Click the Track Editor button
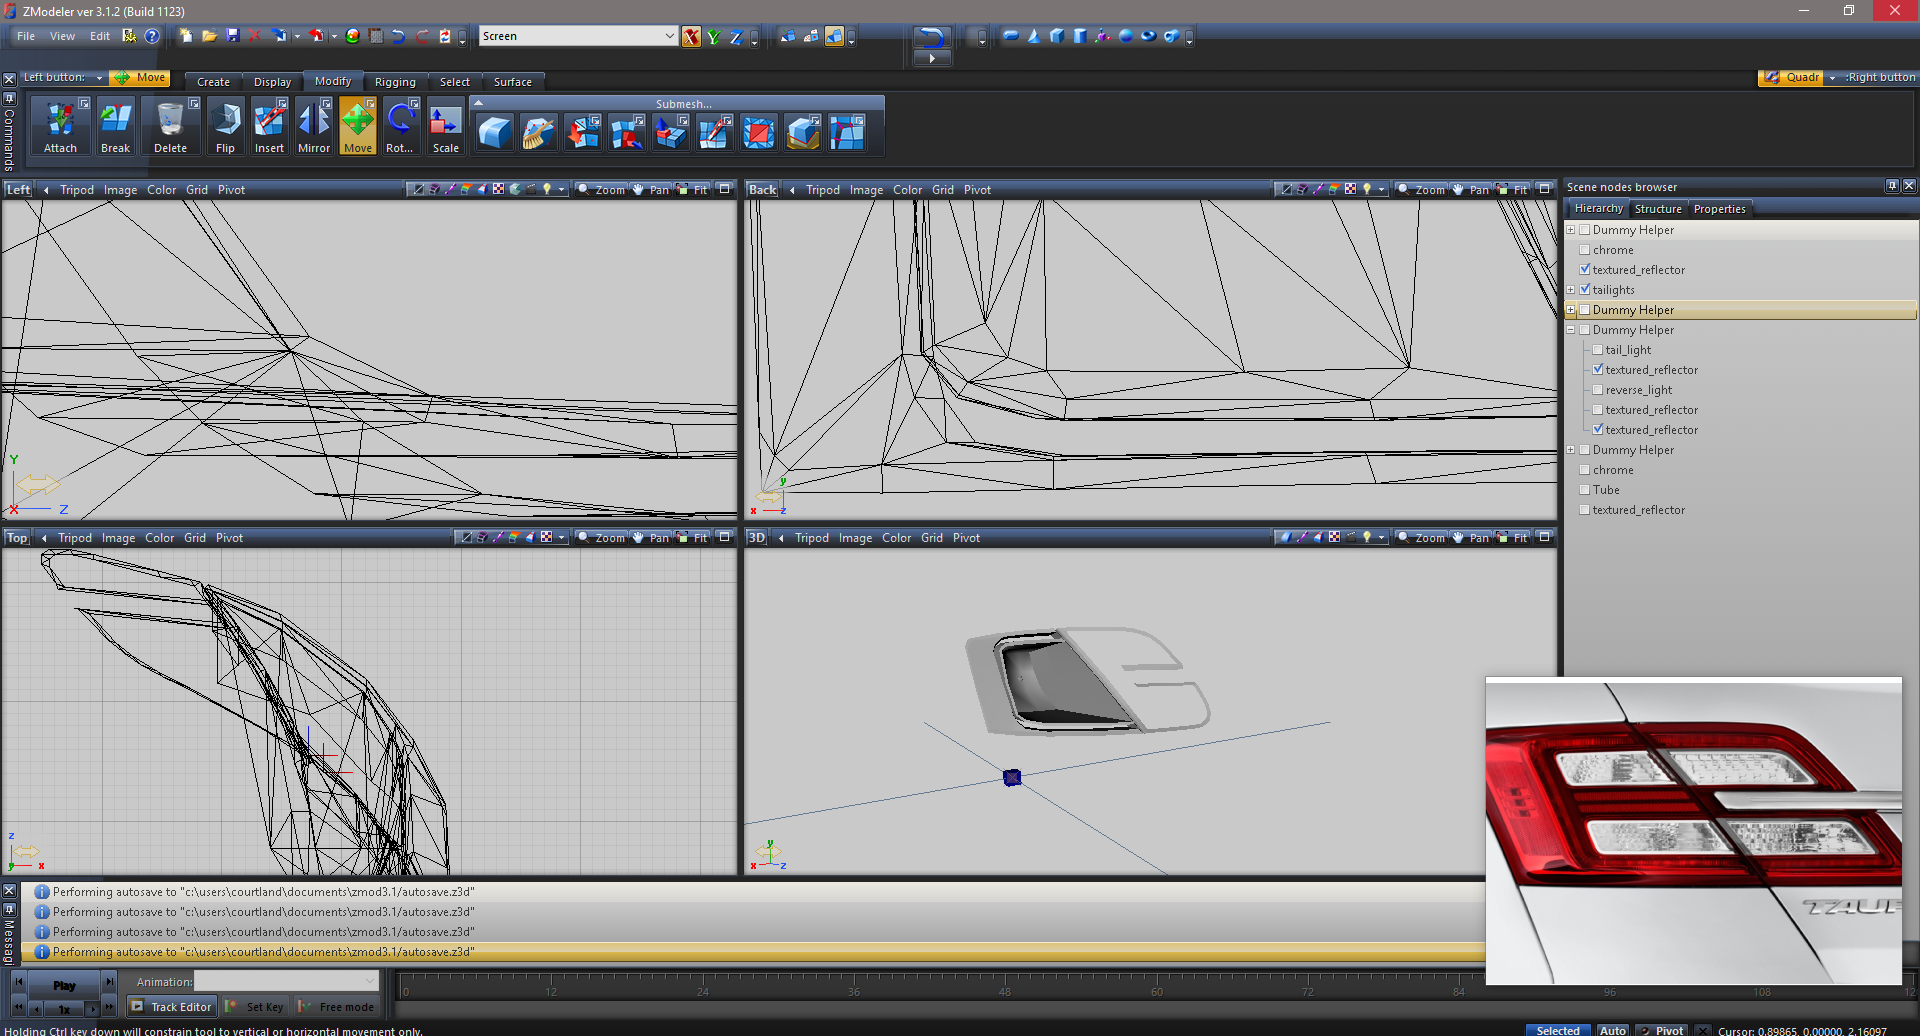Screen dimensions: 1920x1036 [x=172, y=1007]
